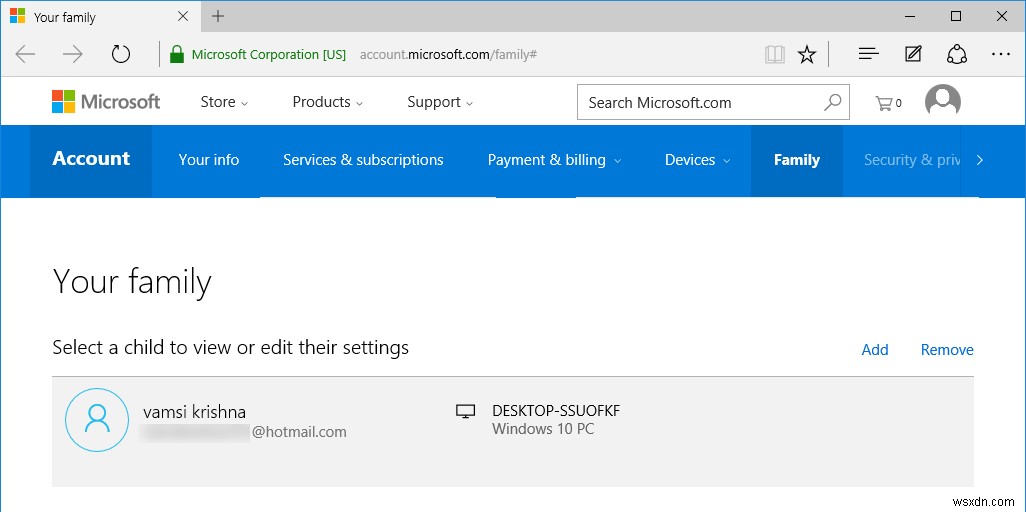Image resolution: width=1026 pixels, height=512 pixels.
Task: Click the account profile avatar
Action: click(943, 101)
